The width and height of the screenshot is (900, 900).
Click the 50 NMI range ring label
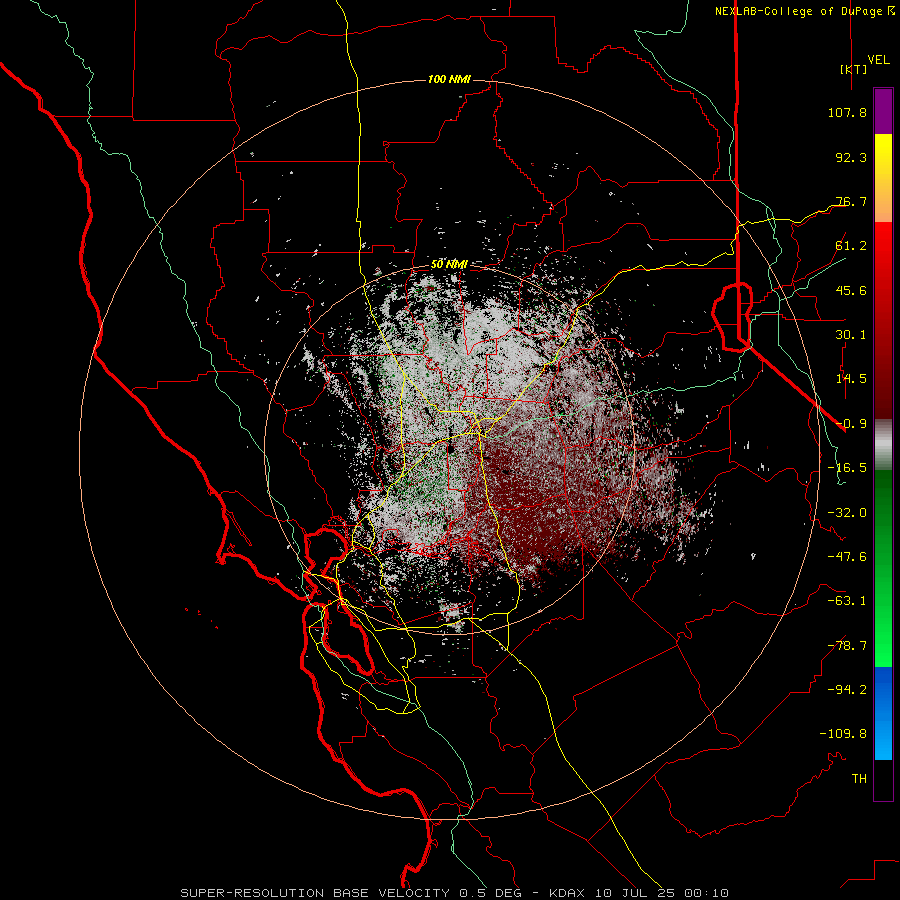click(449, 264)
